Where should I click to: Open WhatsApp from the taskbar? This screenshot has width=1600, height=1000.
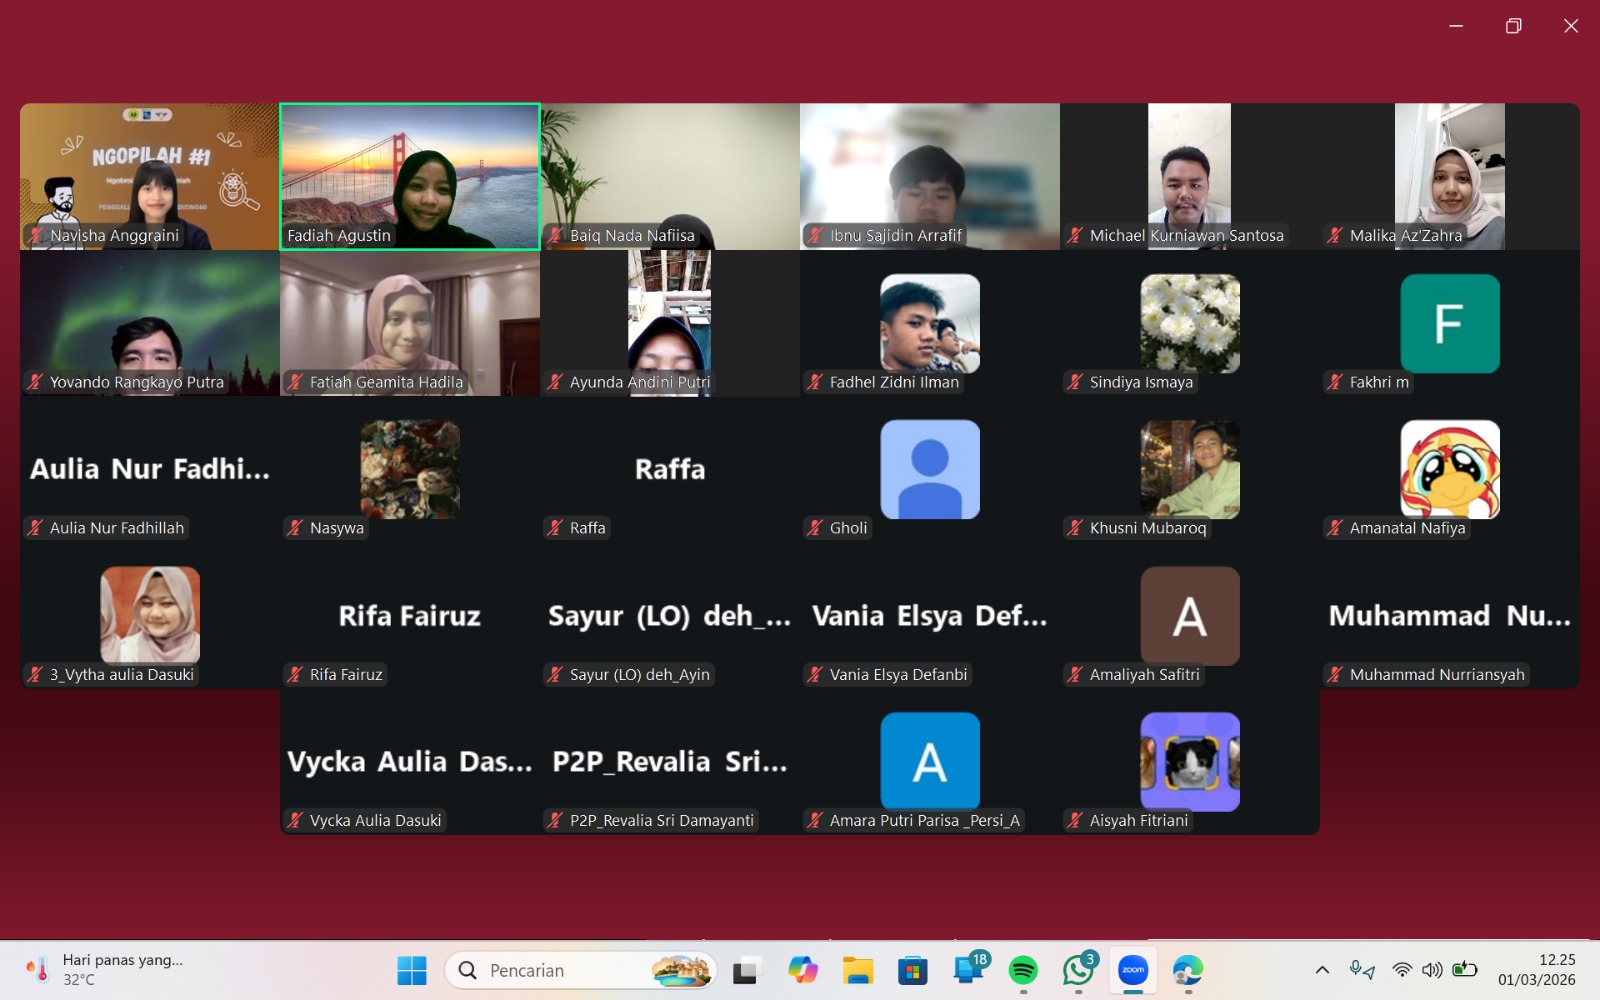pos(1078,970)
